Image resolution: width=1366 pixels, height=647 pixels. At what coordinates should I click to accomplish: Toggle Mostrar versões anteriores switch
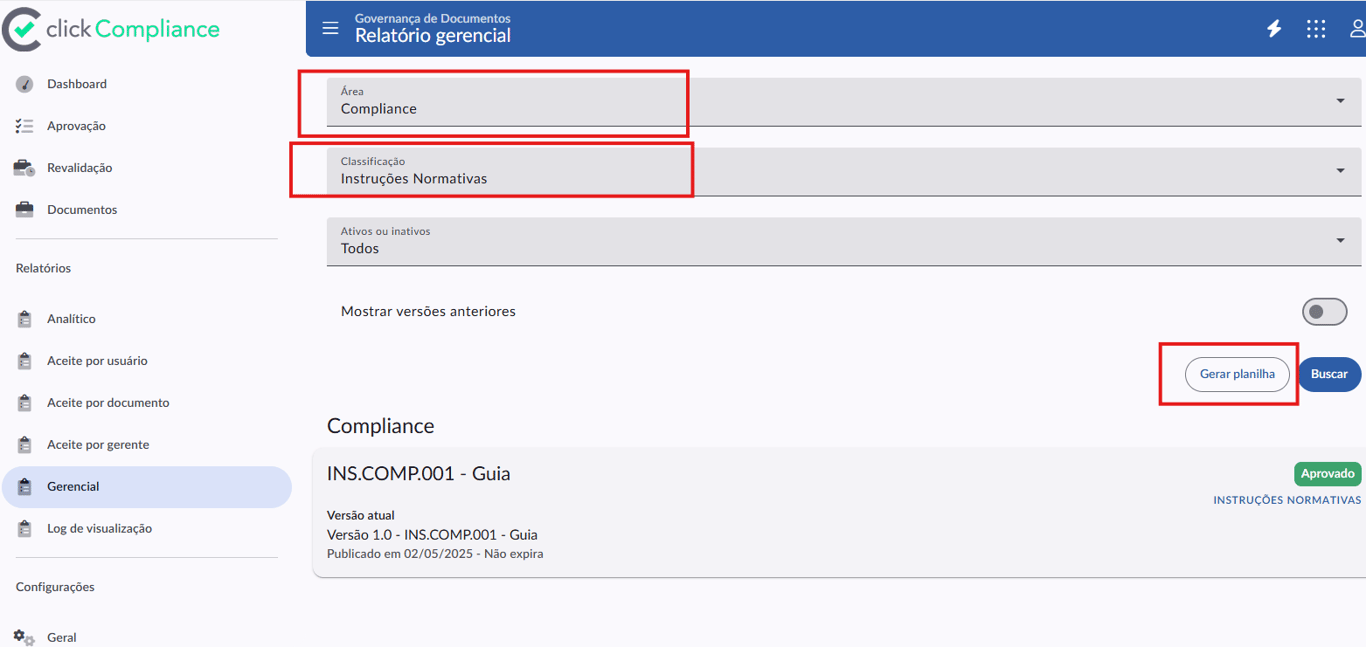[1325, 312]
